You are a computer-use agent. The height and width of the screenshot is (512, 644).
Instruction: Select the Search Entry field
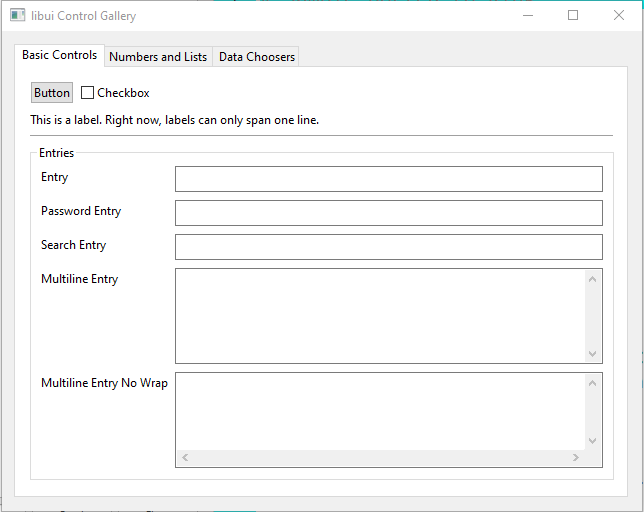coord(388,247)
